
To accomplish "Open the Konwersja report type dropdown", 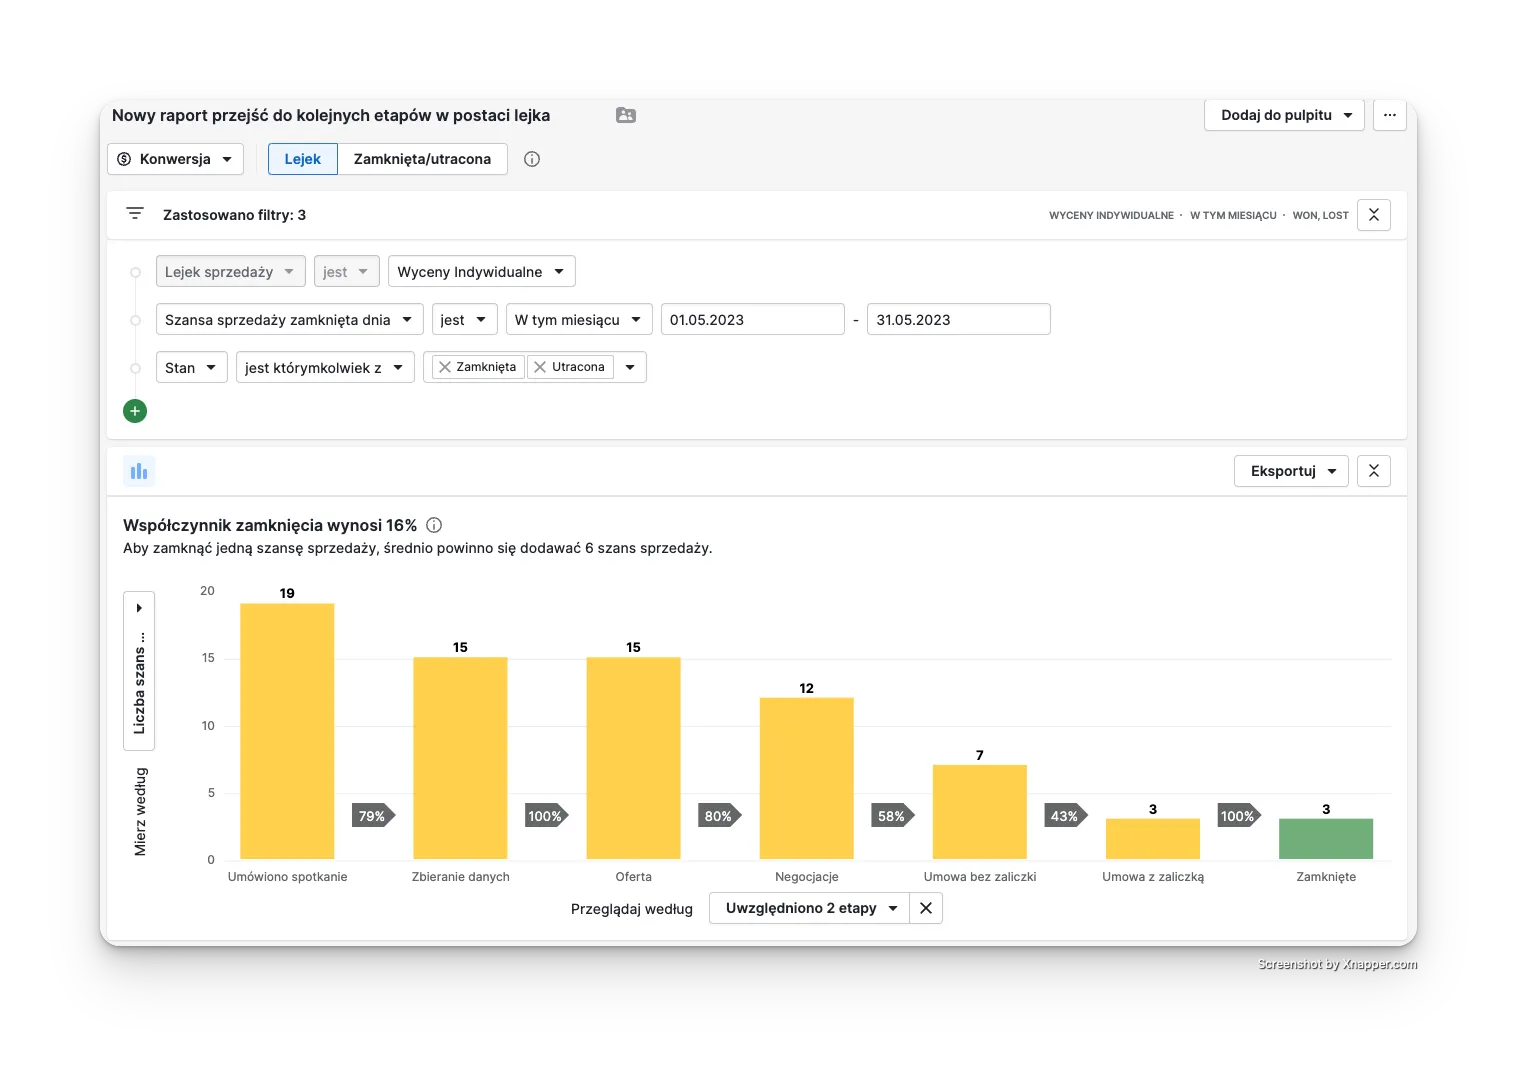I will point(175,159).
